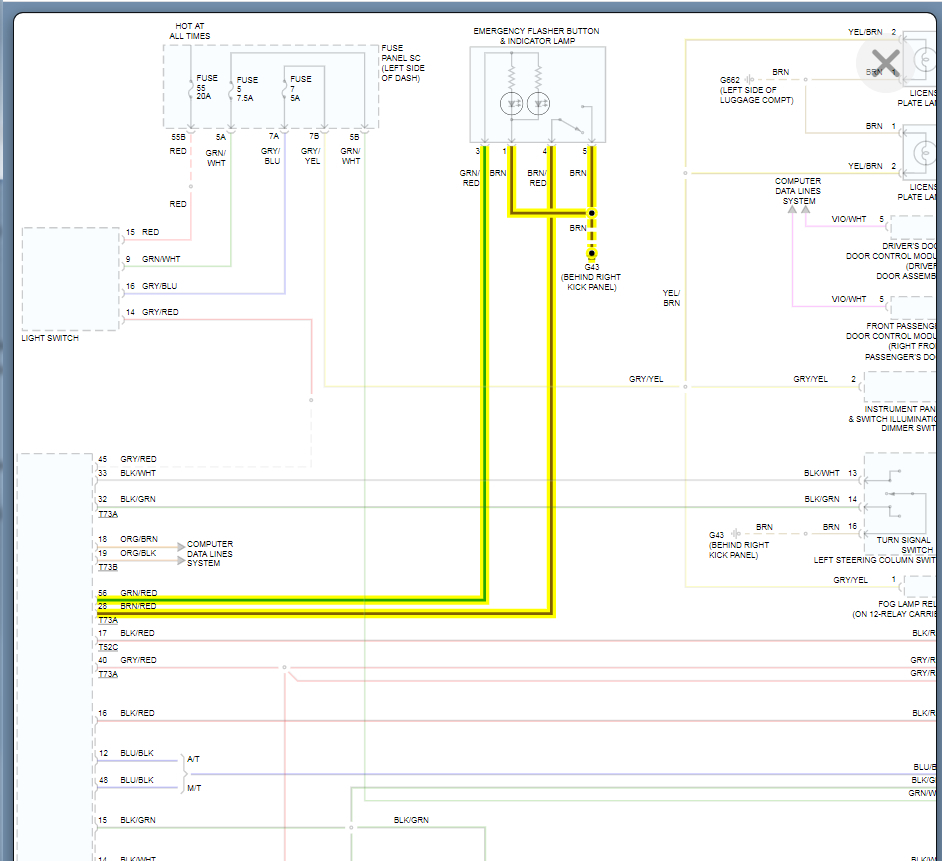Image resolution: width=942 pixels, height=861 pixels.
Task: Select the BLU/BLK wire marked A/T
Action: click(x=139, y=753)
